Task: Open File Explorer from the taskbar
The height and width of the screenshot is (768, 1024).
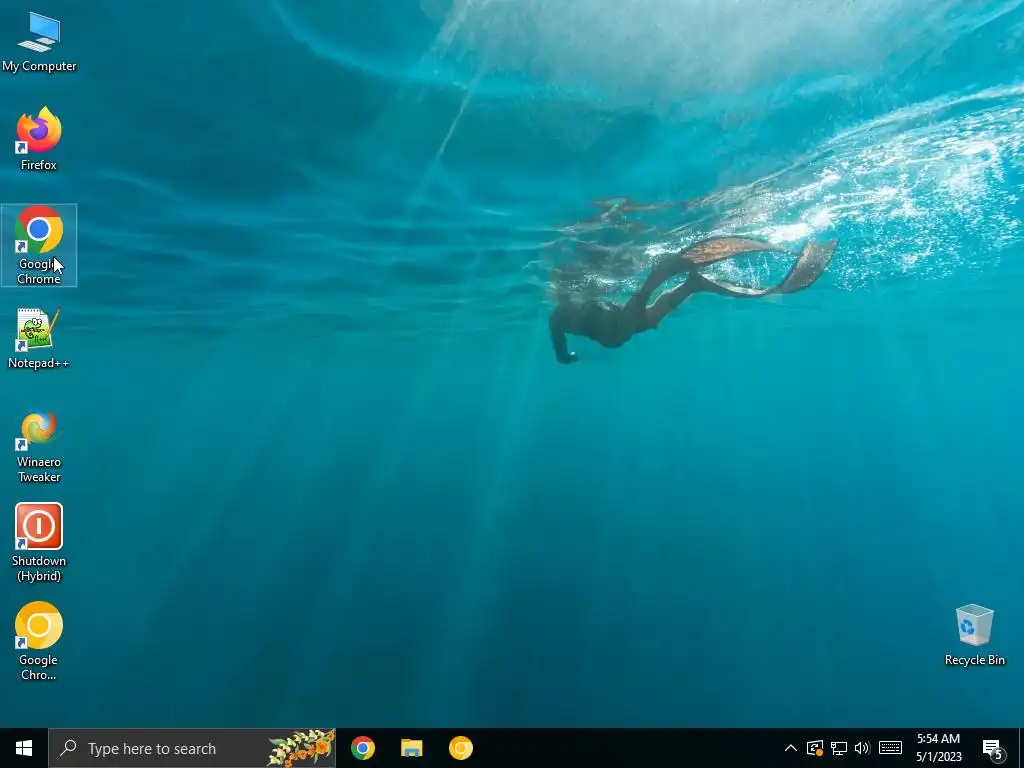Action: pyautogui.click(x=411, y=748)
